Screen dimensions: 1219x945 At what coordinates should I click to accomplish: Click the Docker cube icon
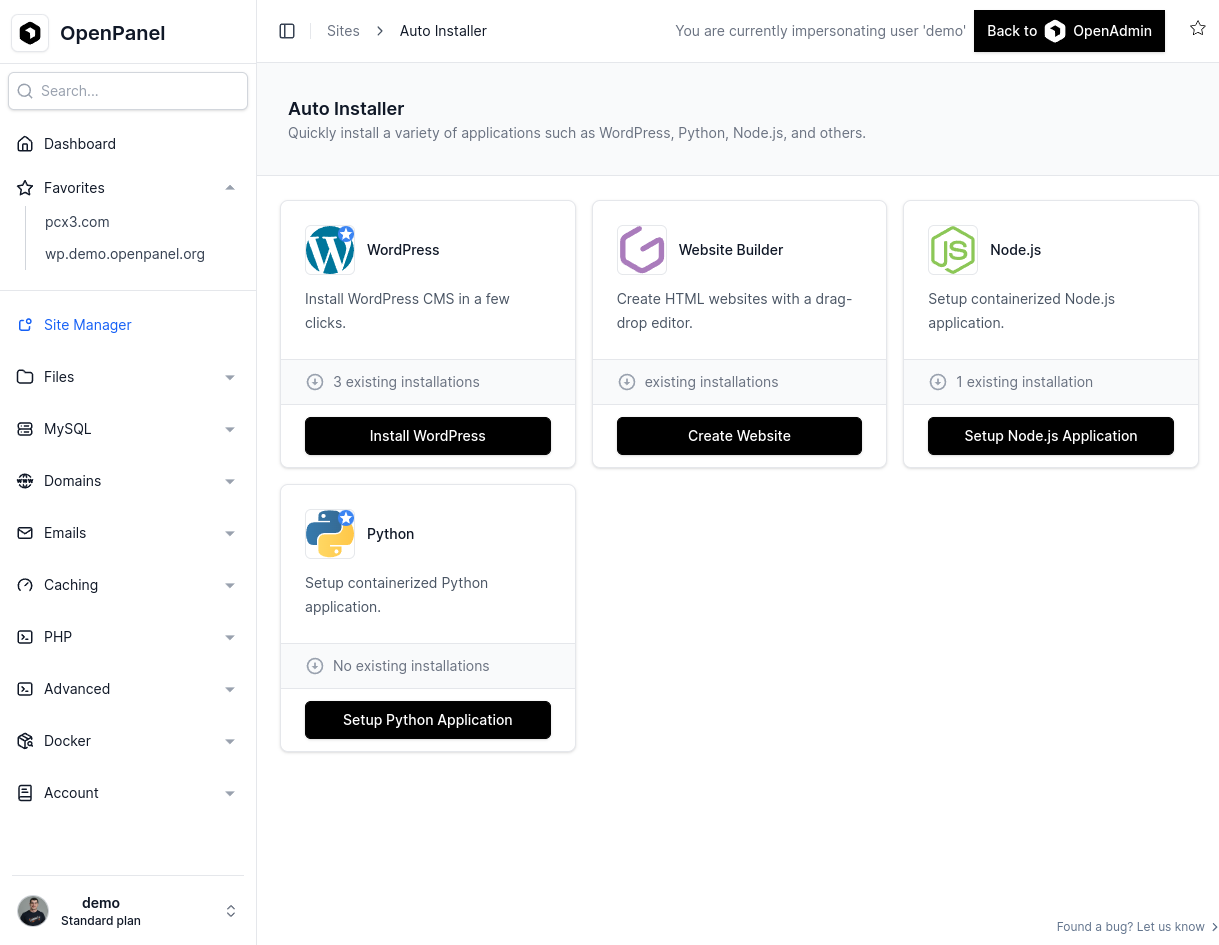click(x=25, y=741)
